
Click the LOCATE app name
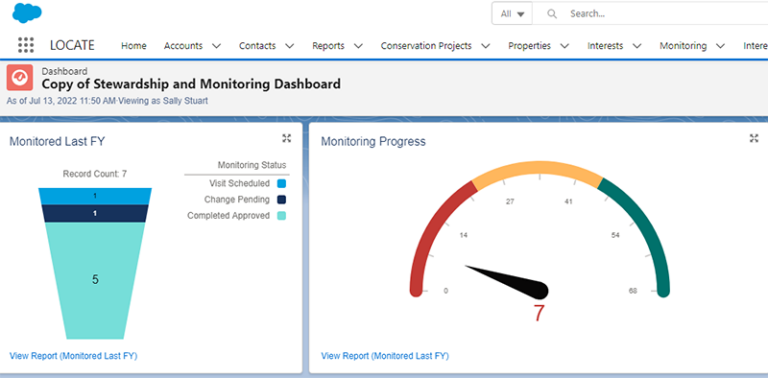click(x=72, y=46)
